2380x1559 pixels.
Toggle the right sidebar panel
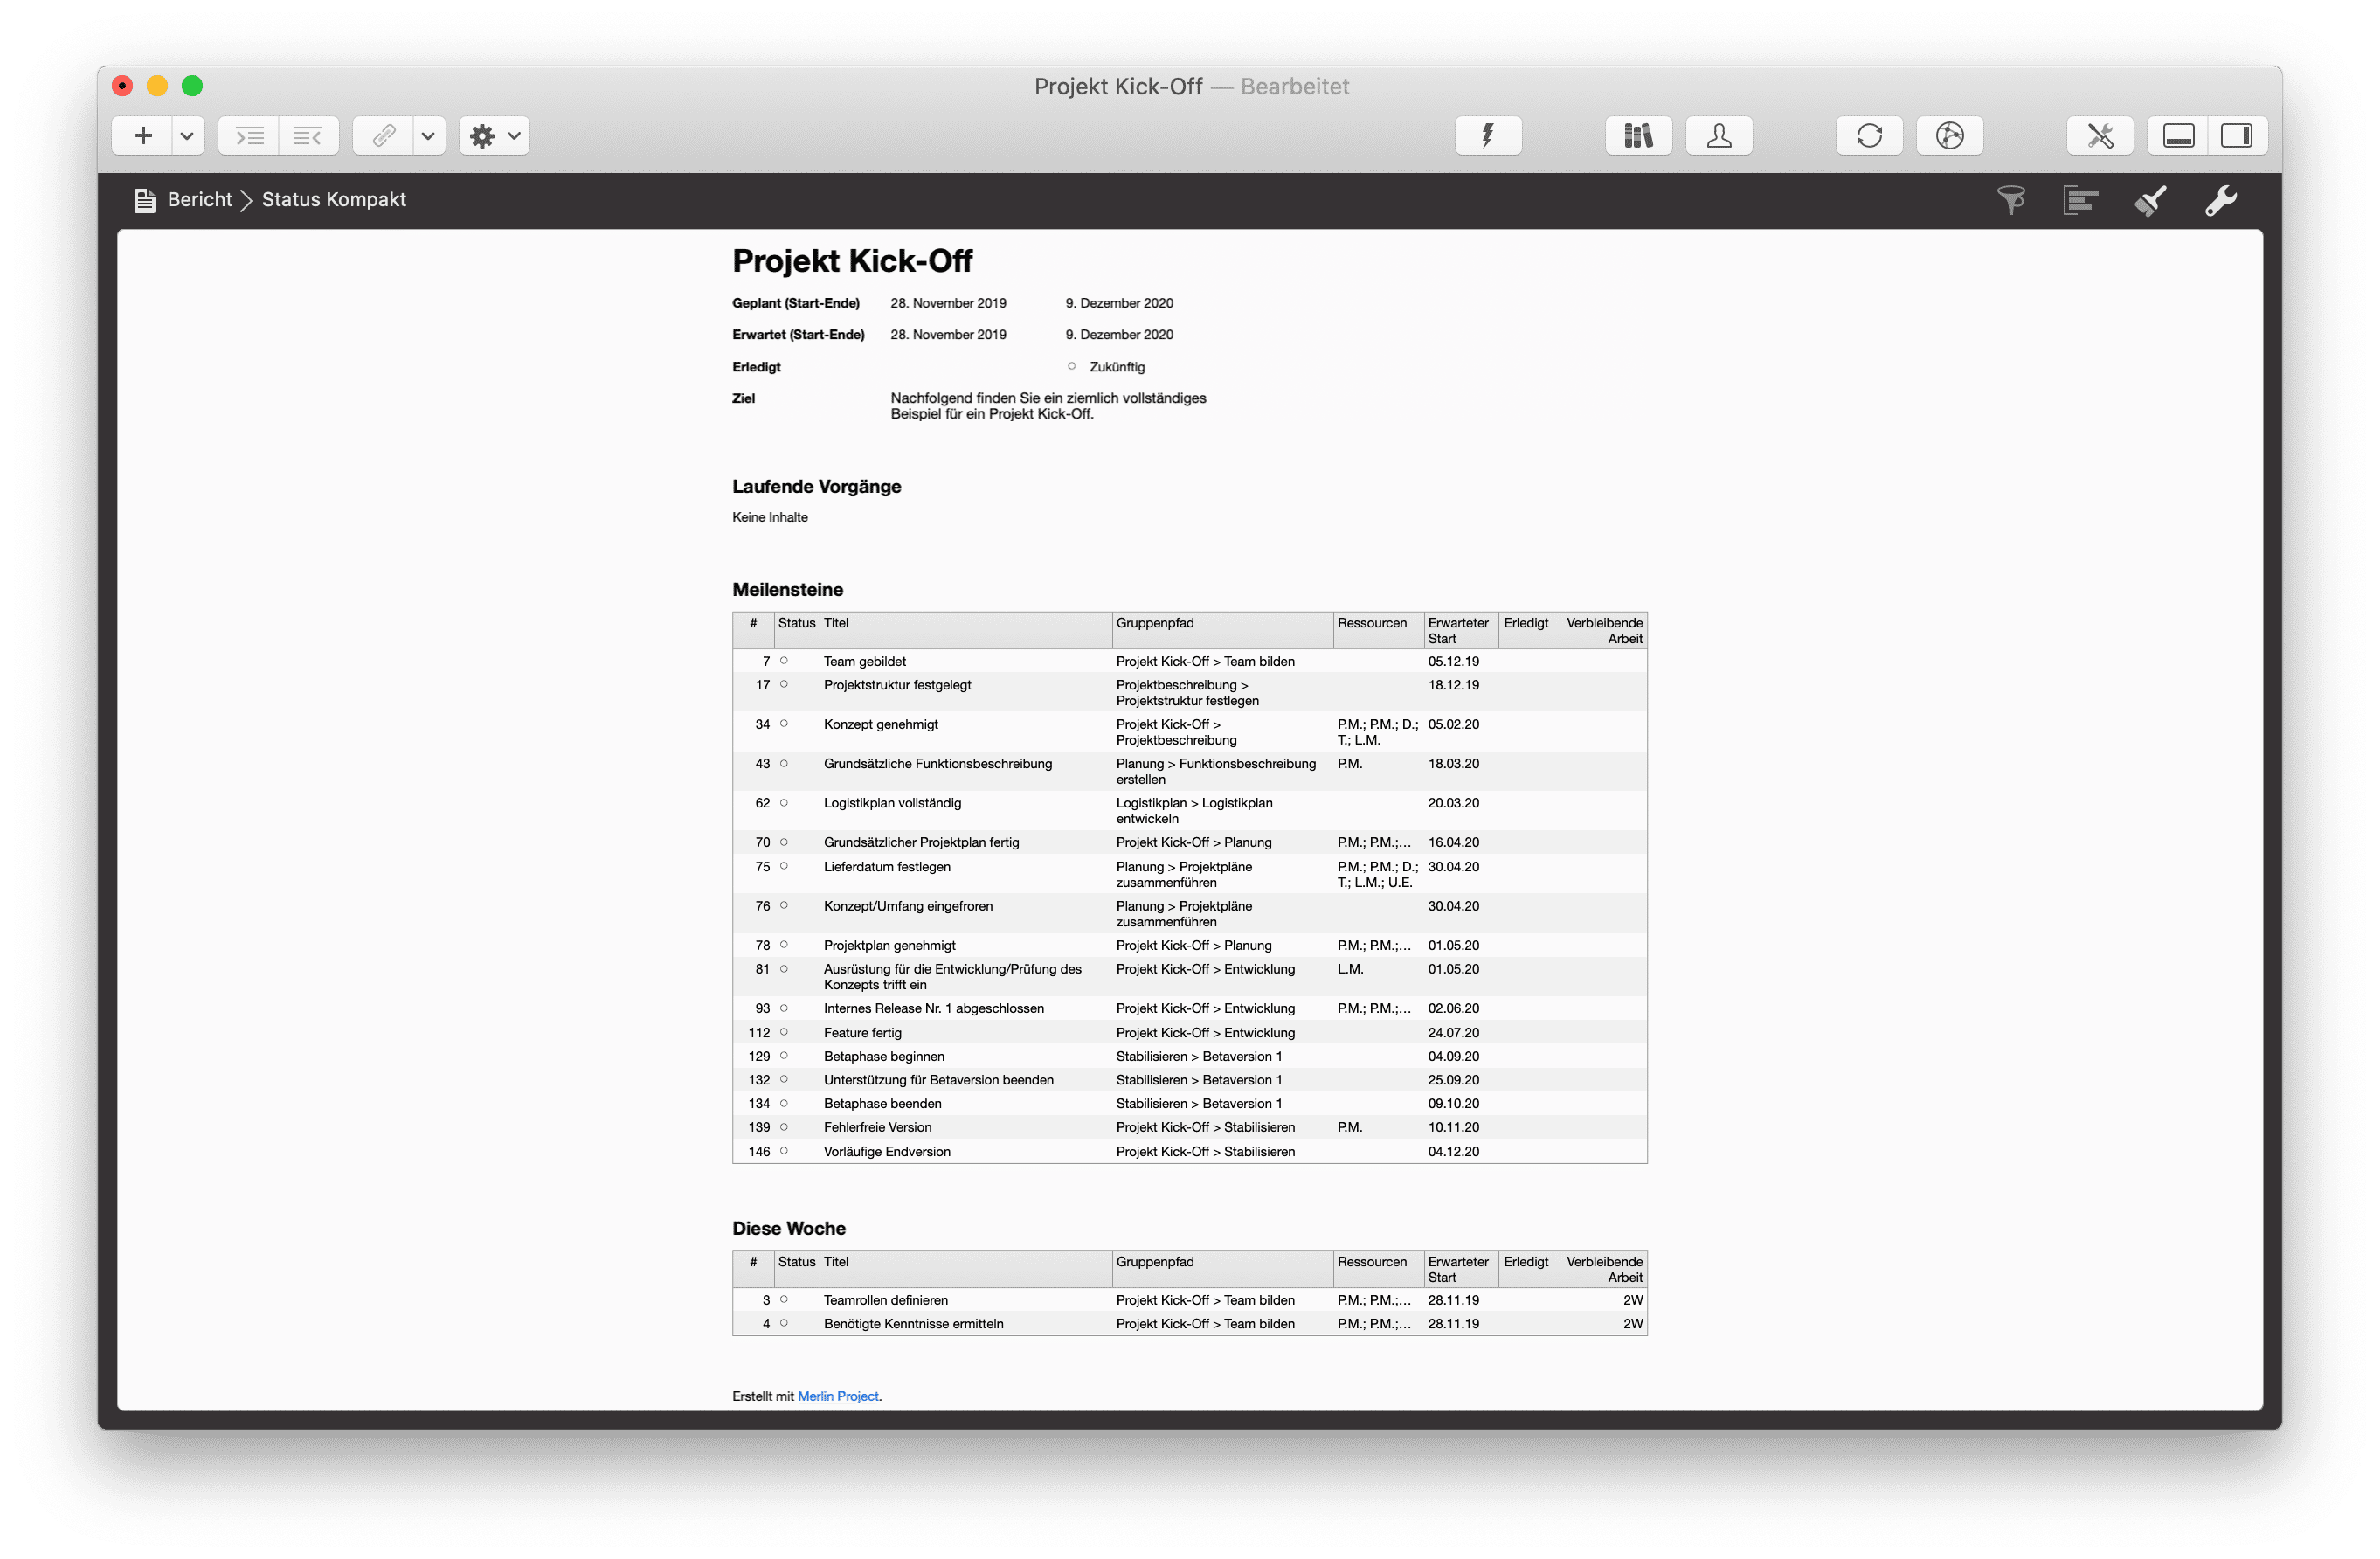[2237, 136]
